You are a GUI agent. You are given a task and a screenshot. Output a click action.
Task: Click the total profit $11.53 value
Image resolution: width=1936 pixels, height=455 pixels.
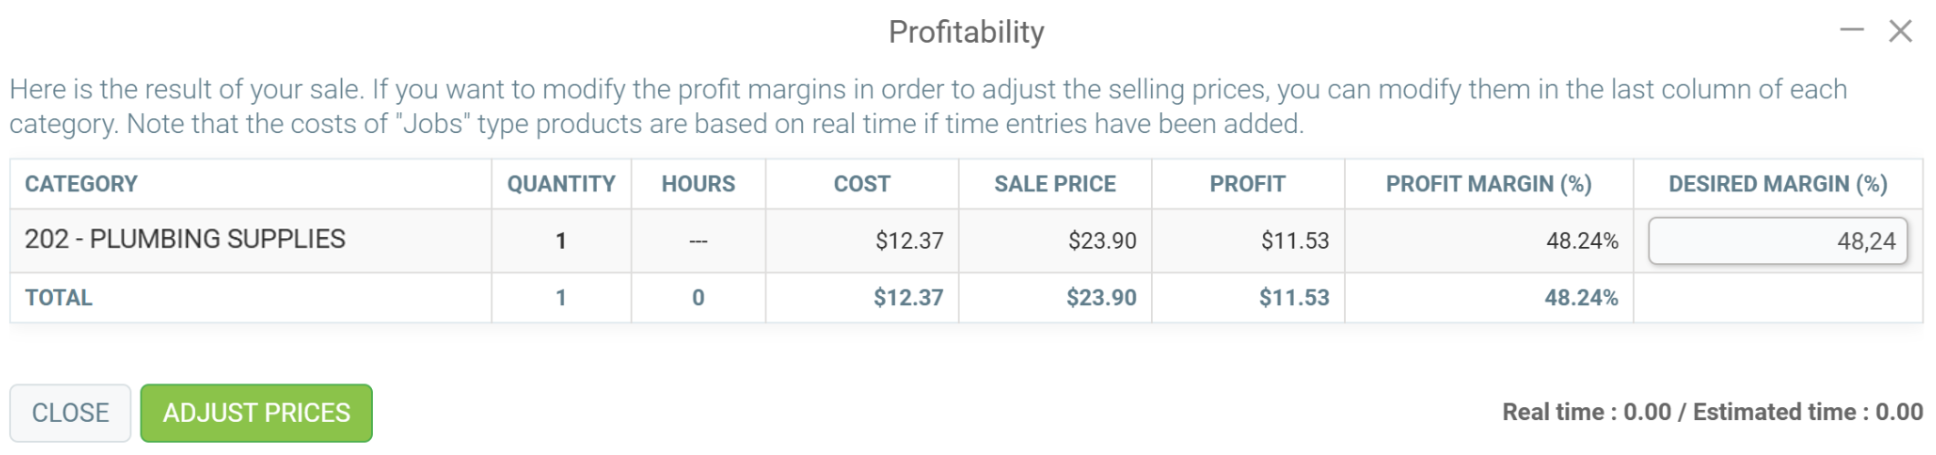point(1294,298)
